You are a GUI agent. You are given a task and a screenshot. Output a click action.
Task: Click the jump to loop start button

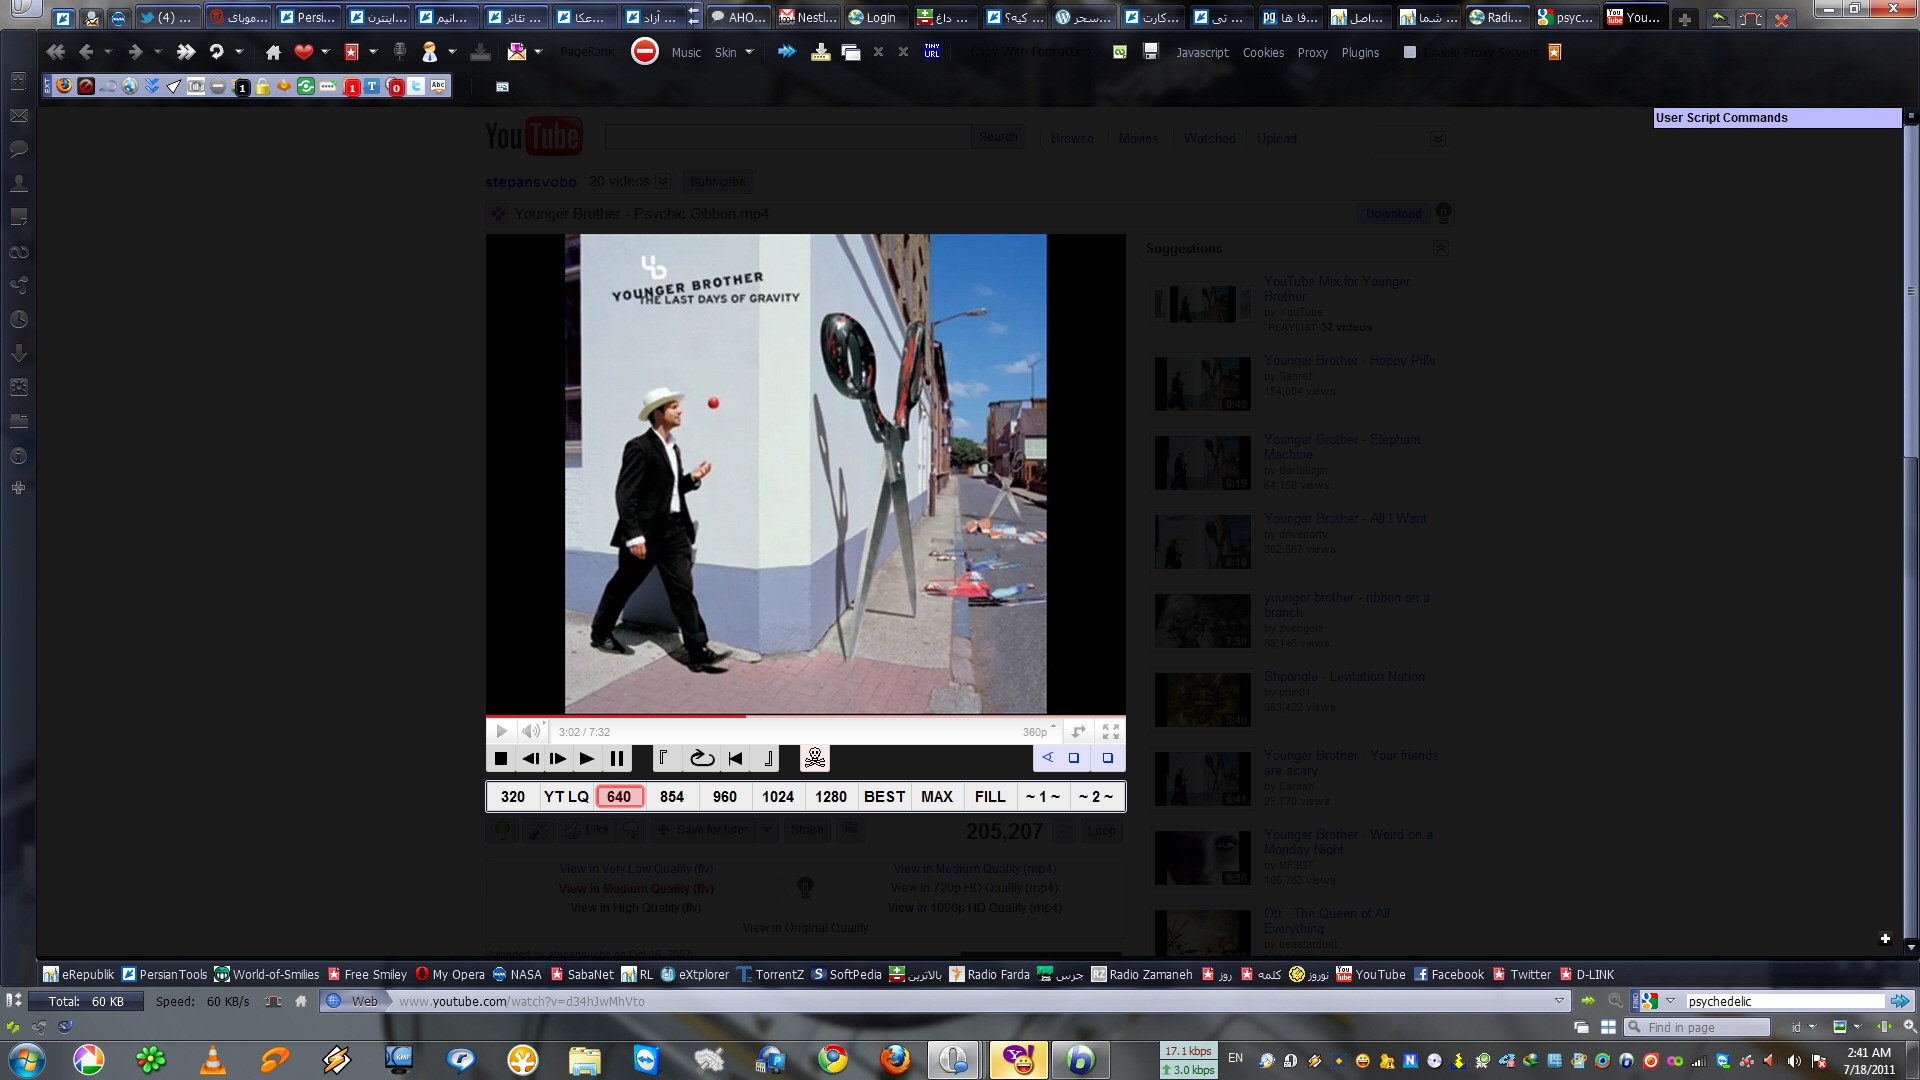click(x=736, y=759)
